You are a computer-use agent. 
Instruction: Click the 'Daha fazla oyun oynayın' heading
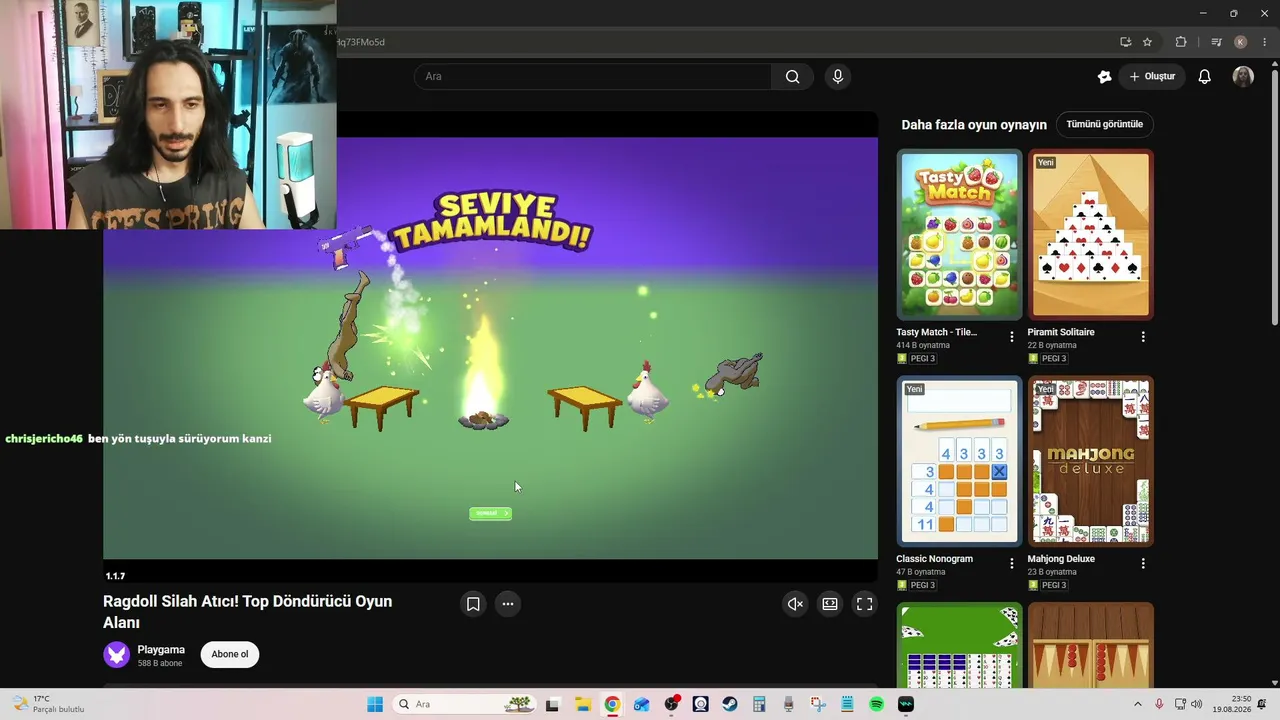974,125
